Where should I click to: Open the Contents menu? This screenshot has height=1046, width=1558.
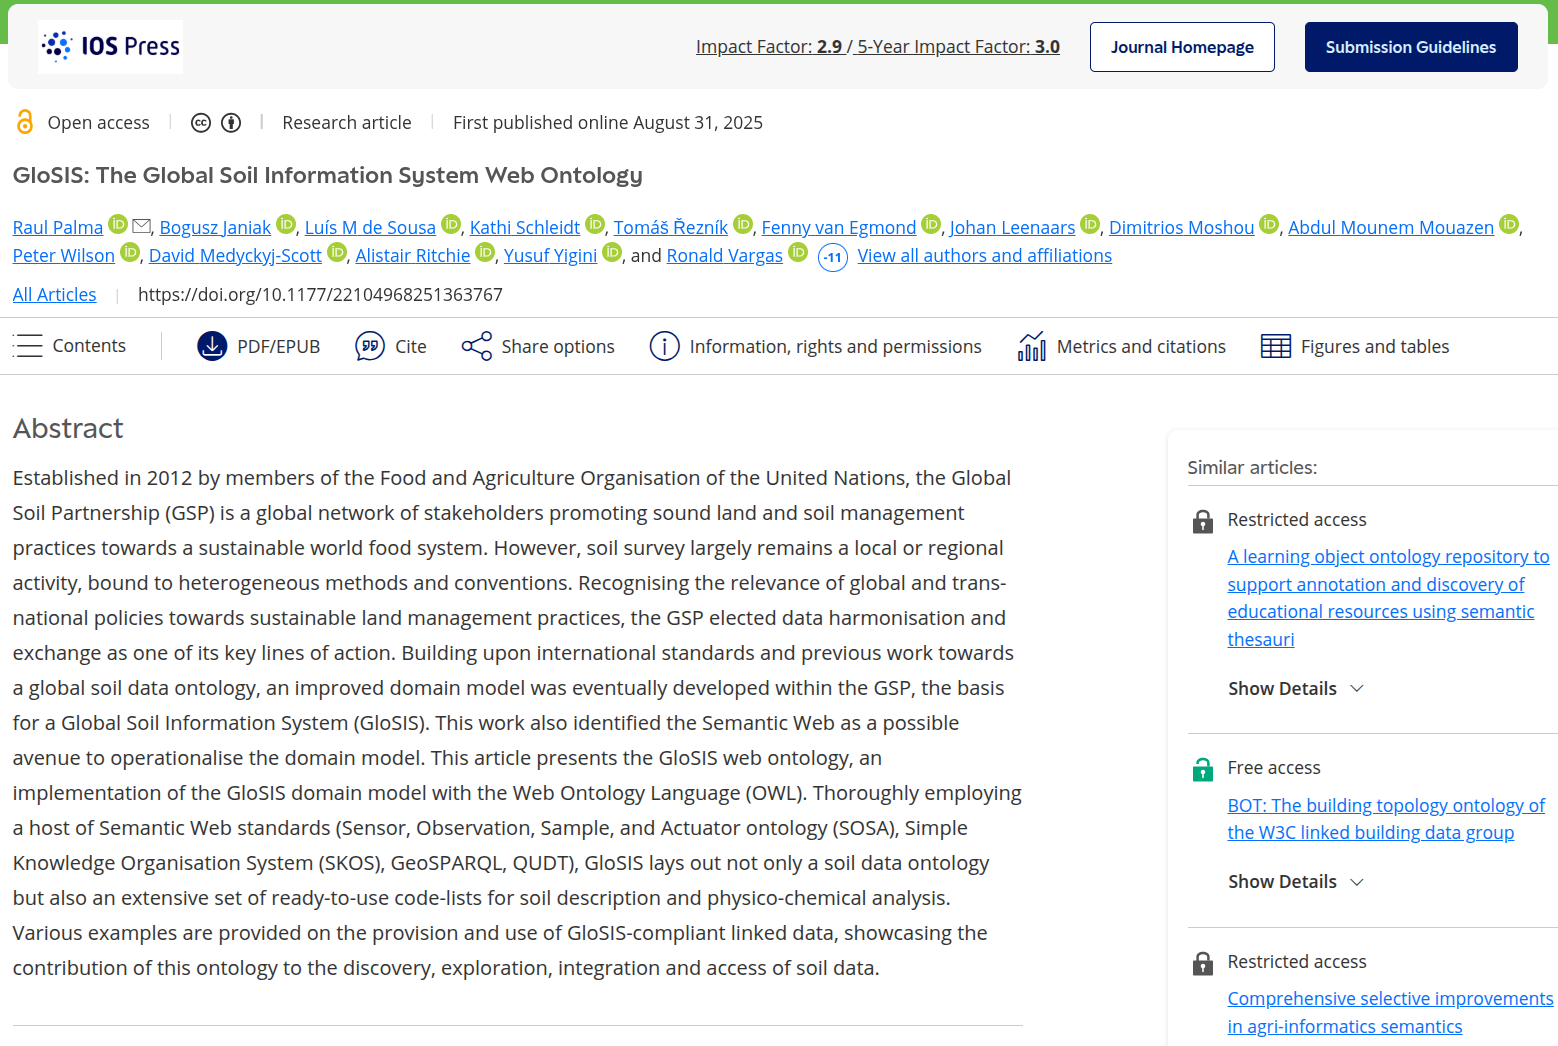[69, 346]
